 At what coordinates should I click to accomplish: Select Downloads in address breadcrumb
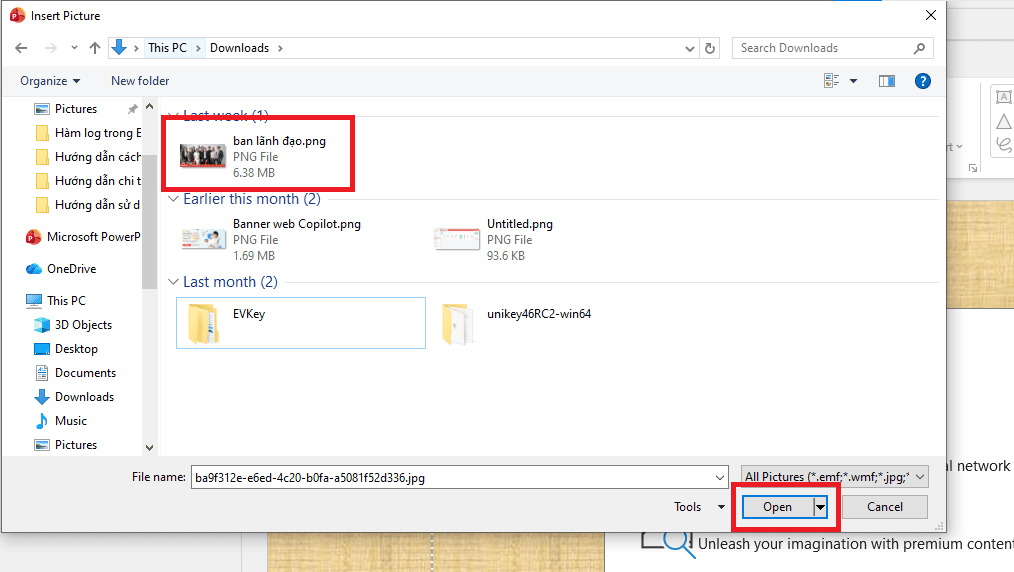pyautogui.click(x=239, y=48)
